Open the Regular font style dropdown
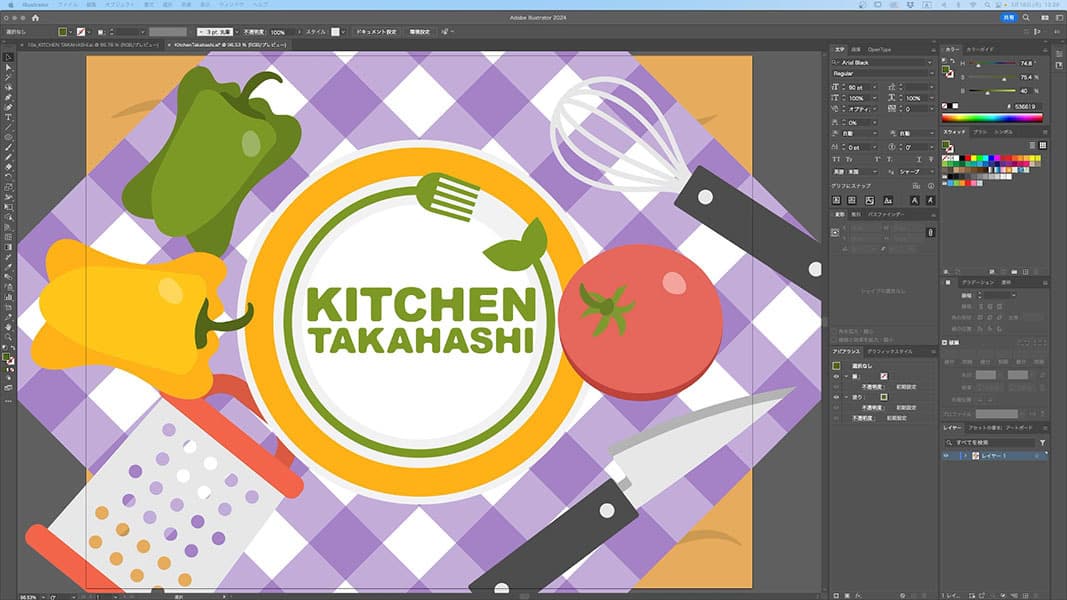Image resolution: width=1067 pixels, height=600 pixels. tap(930, 73)
